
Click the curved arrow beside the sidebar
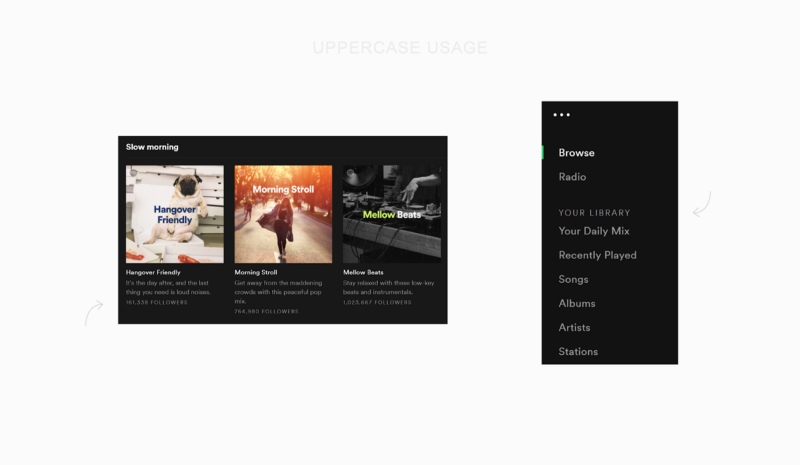point(702,204)
